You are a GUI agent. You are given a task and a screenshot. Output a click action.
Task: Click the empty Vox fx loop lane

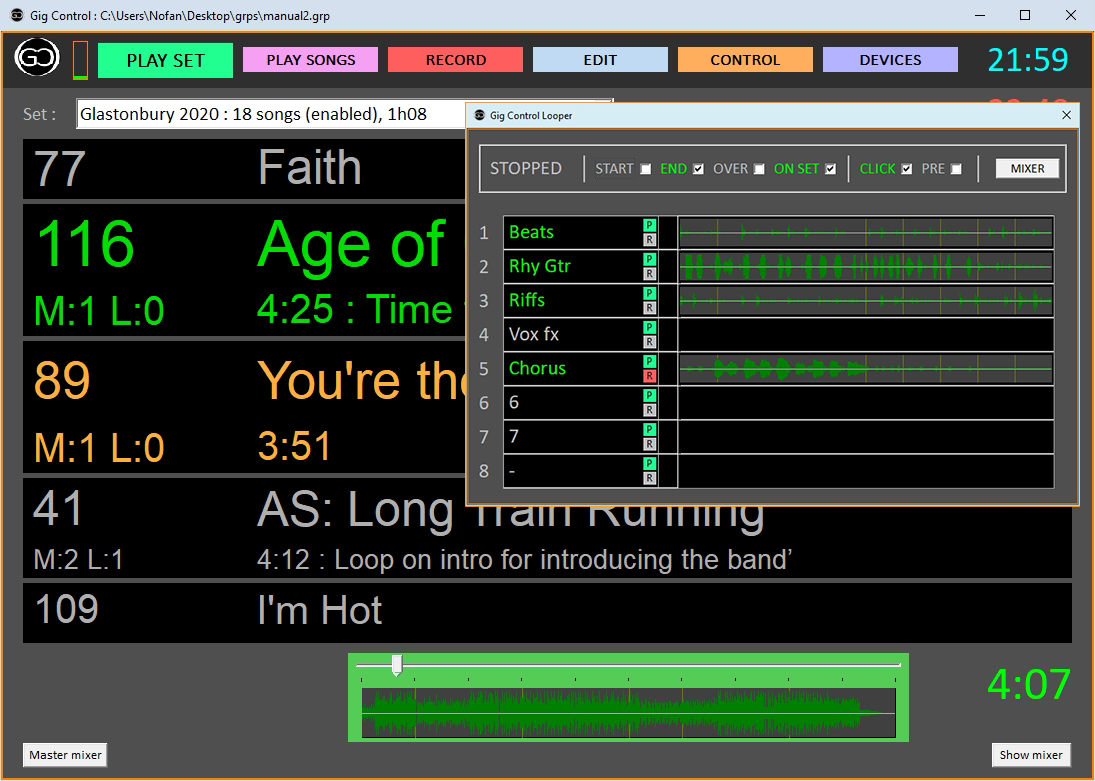tap(866, 335)
